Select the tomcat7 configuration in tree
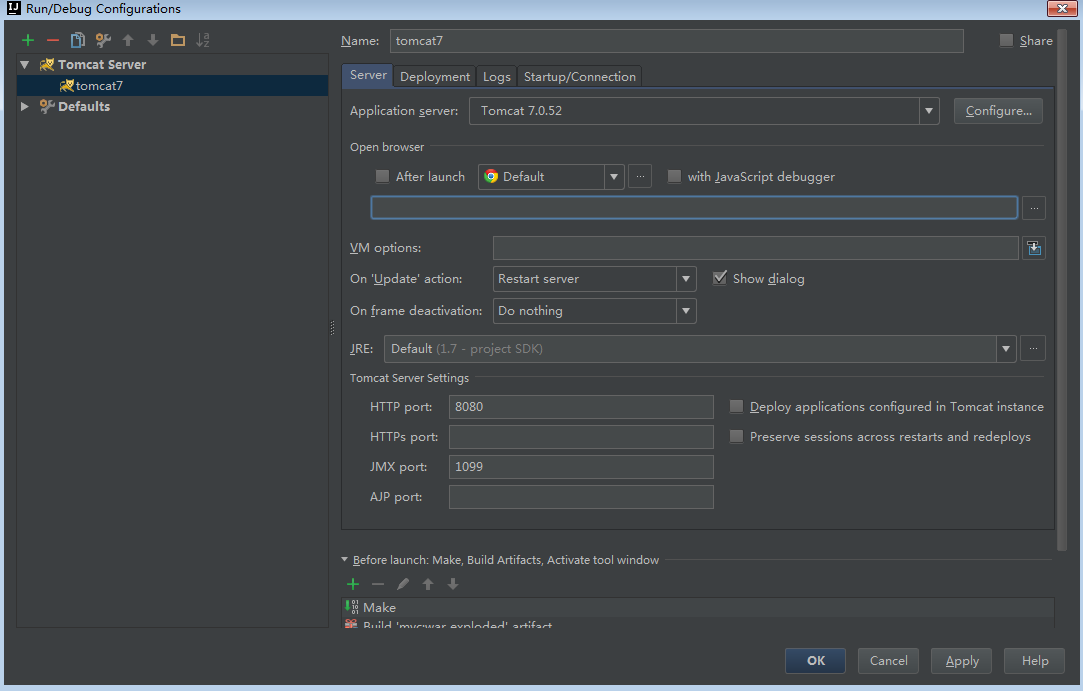 [99, 86]
